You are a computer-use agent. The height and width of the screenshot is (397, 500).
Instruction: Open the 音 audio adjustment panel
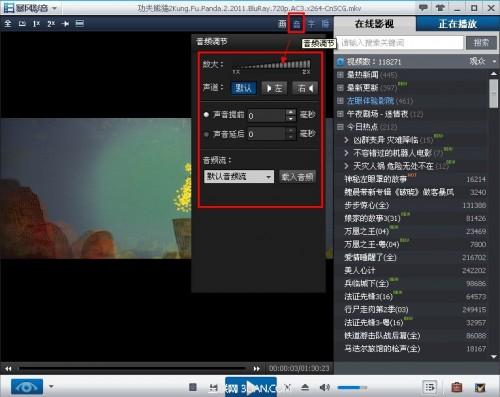point(296,24)
